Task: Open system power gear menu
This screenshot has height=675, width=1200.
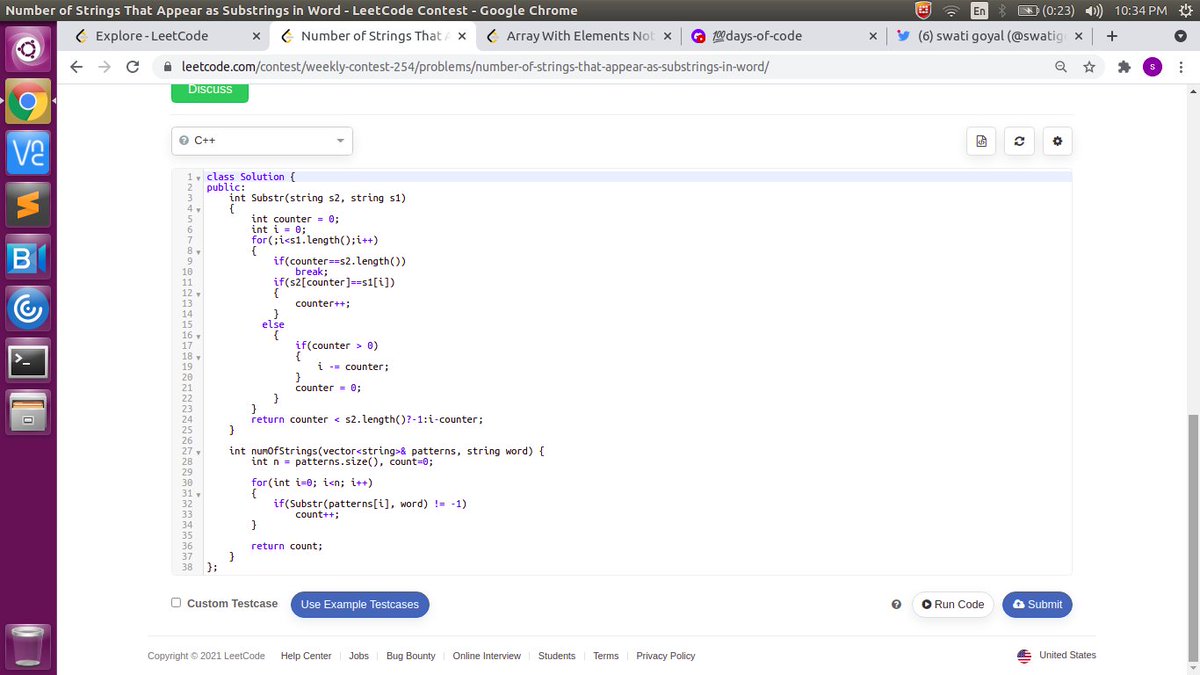Action: tap(1185, 10)
